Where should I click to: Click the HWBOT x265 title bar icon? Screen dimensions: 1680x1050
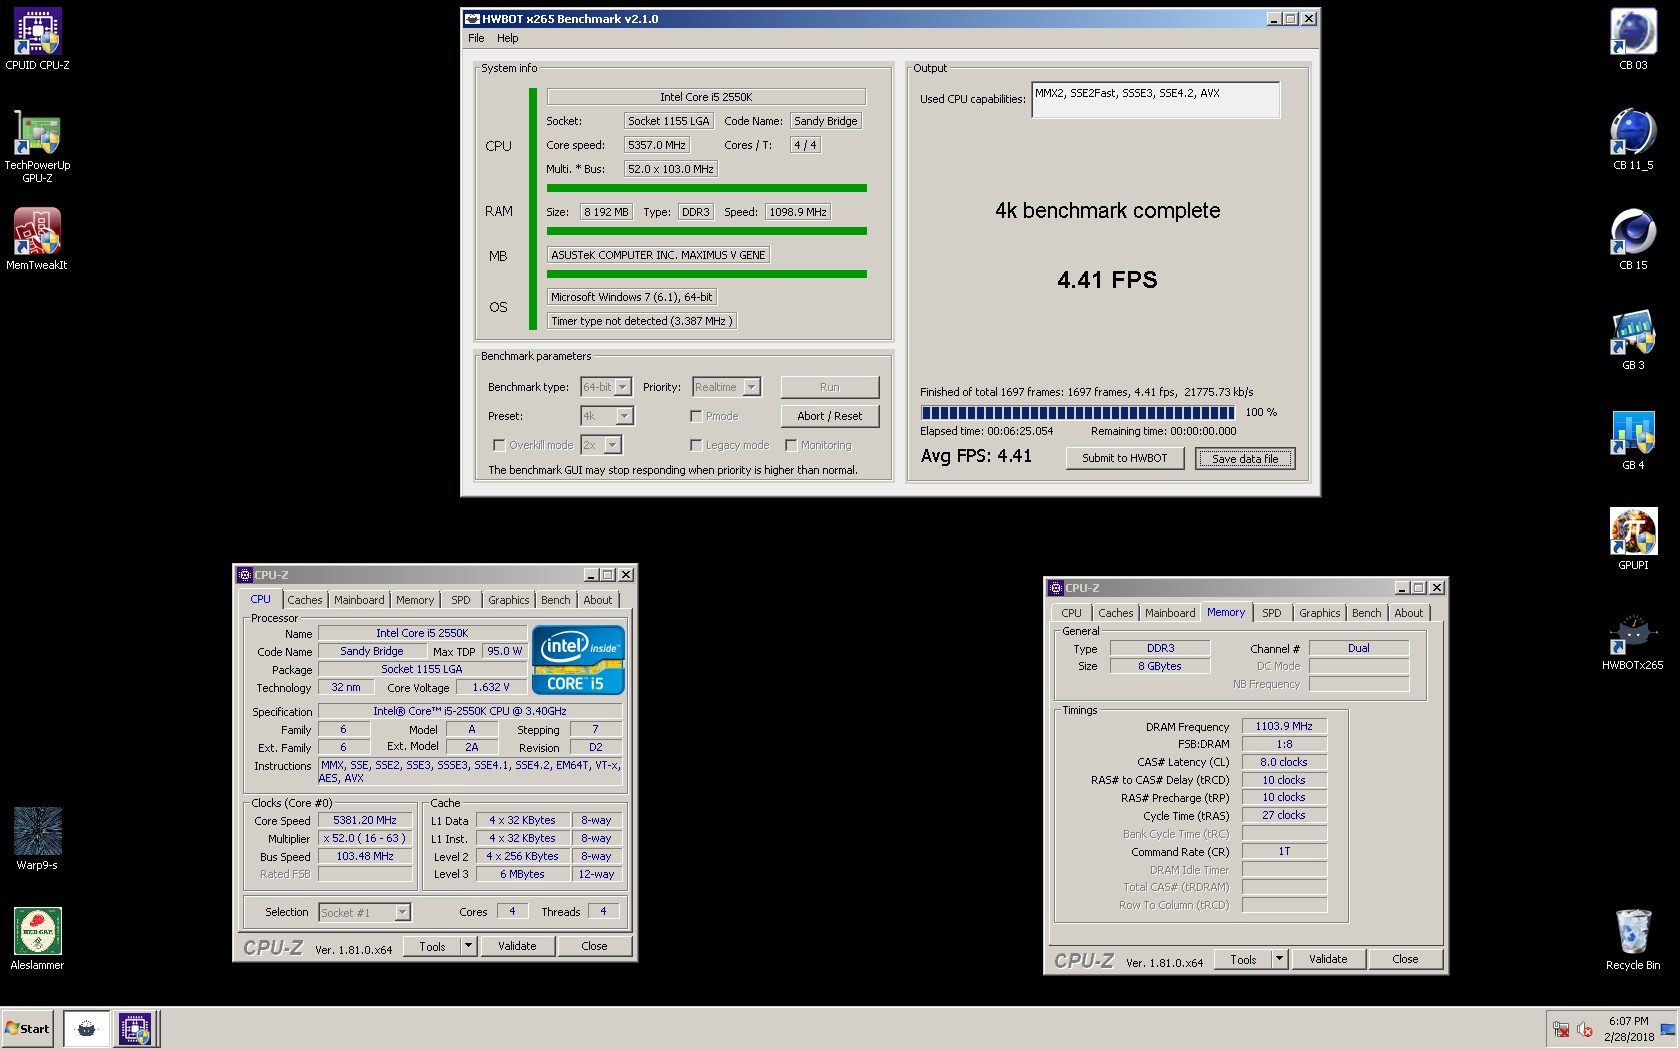pos(472,19)
